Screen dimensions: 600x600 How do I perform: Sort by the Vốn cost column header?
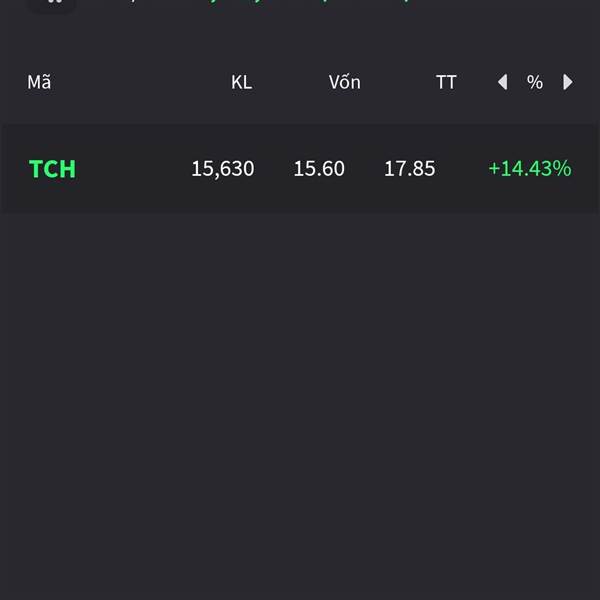tap(344, 82)
